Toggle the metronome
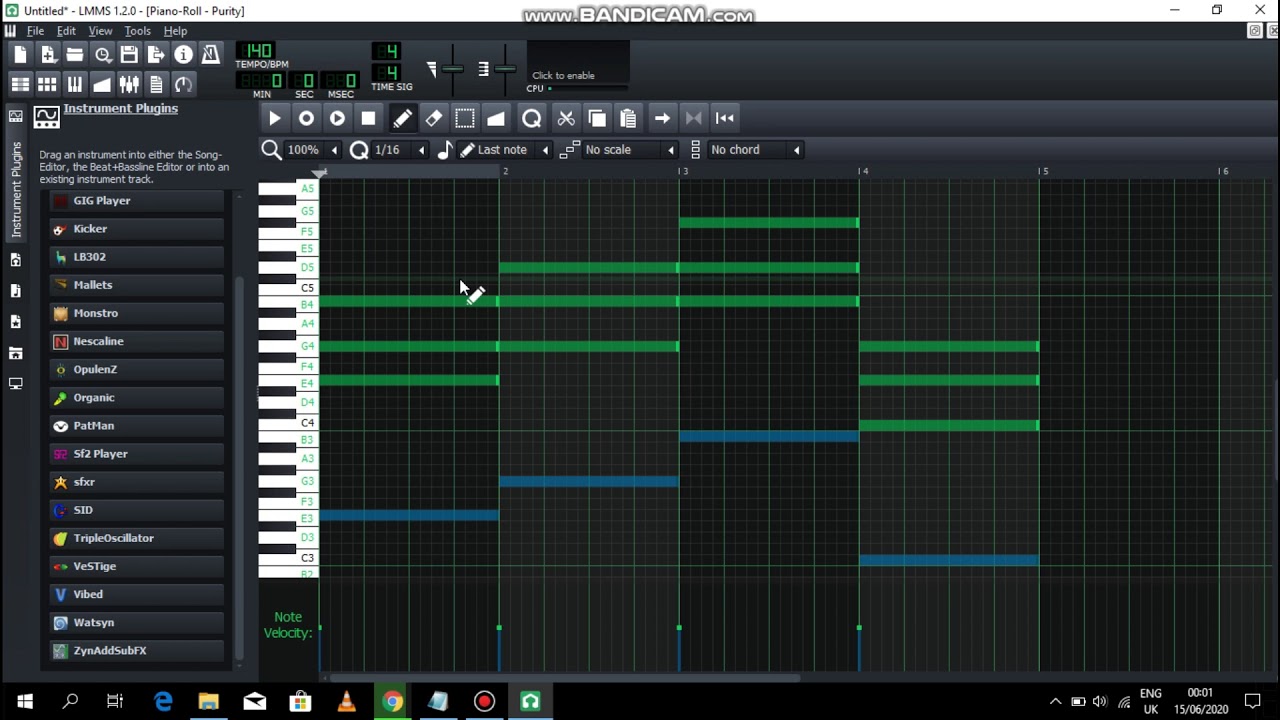Screen dimensions: 1280x720 click(x=210, y=55)
